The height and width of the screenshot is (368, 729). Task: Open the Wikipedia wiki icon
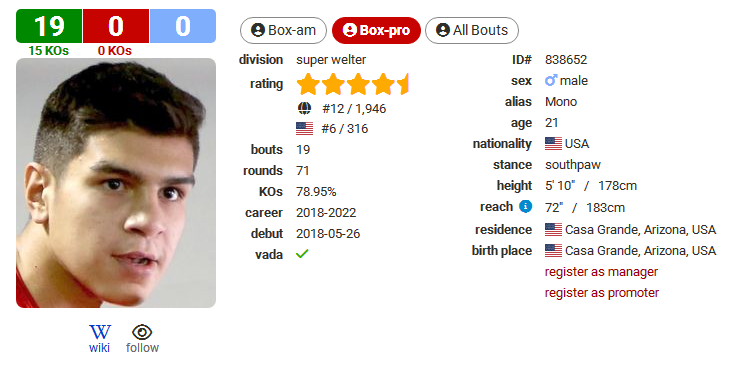point(99,332)
